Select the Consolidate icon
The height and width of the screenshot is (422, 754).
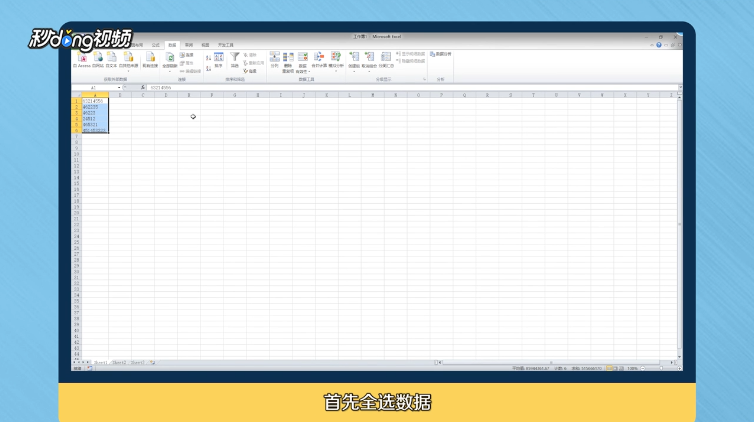(x=319, y=60)
